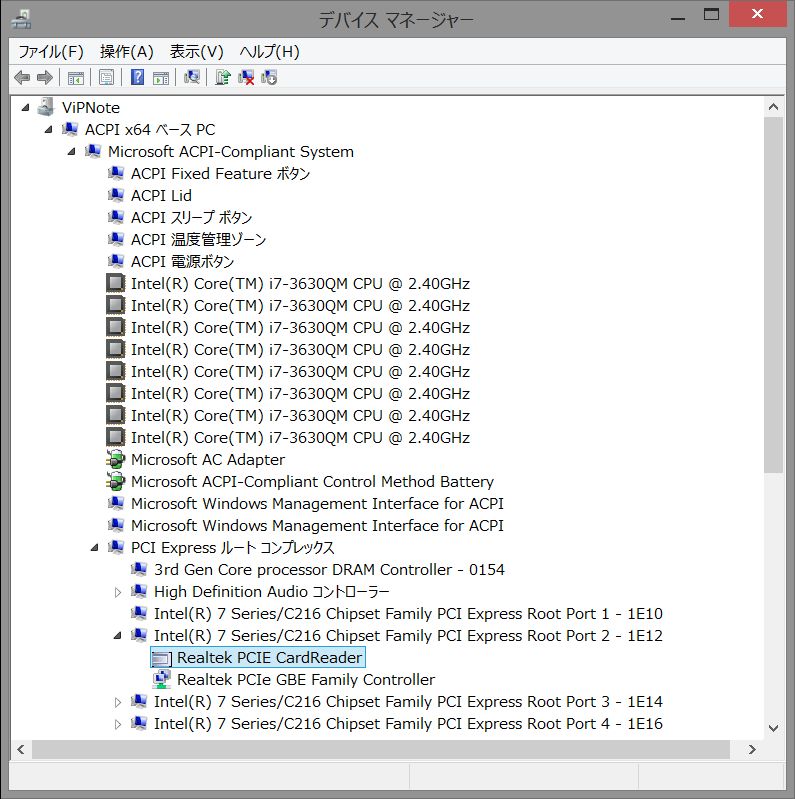Expand PCI Express Root Port 4 - 1E16
The height and width of the screenshot is (799, 795).
pos(118,724)
